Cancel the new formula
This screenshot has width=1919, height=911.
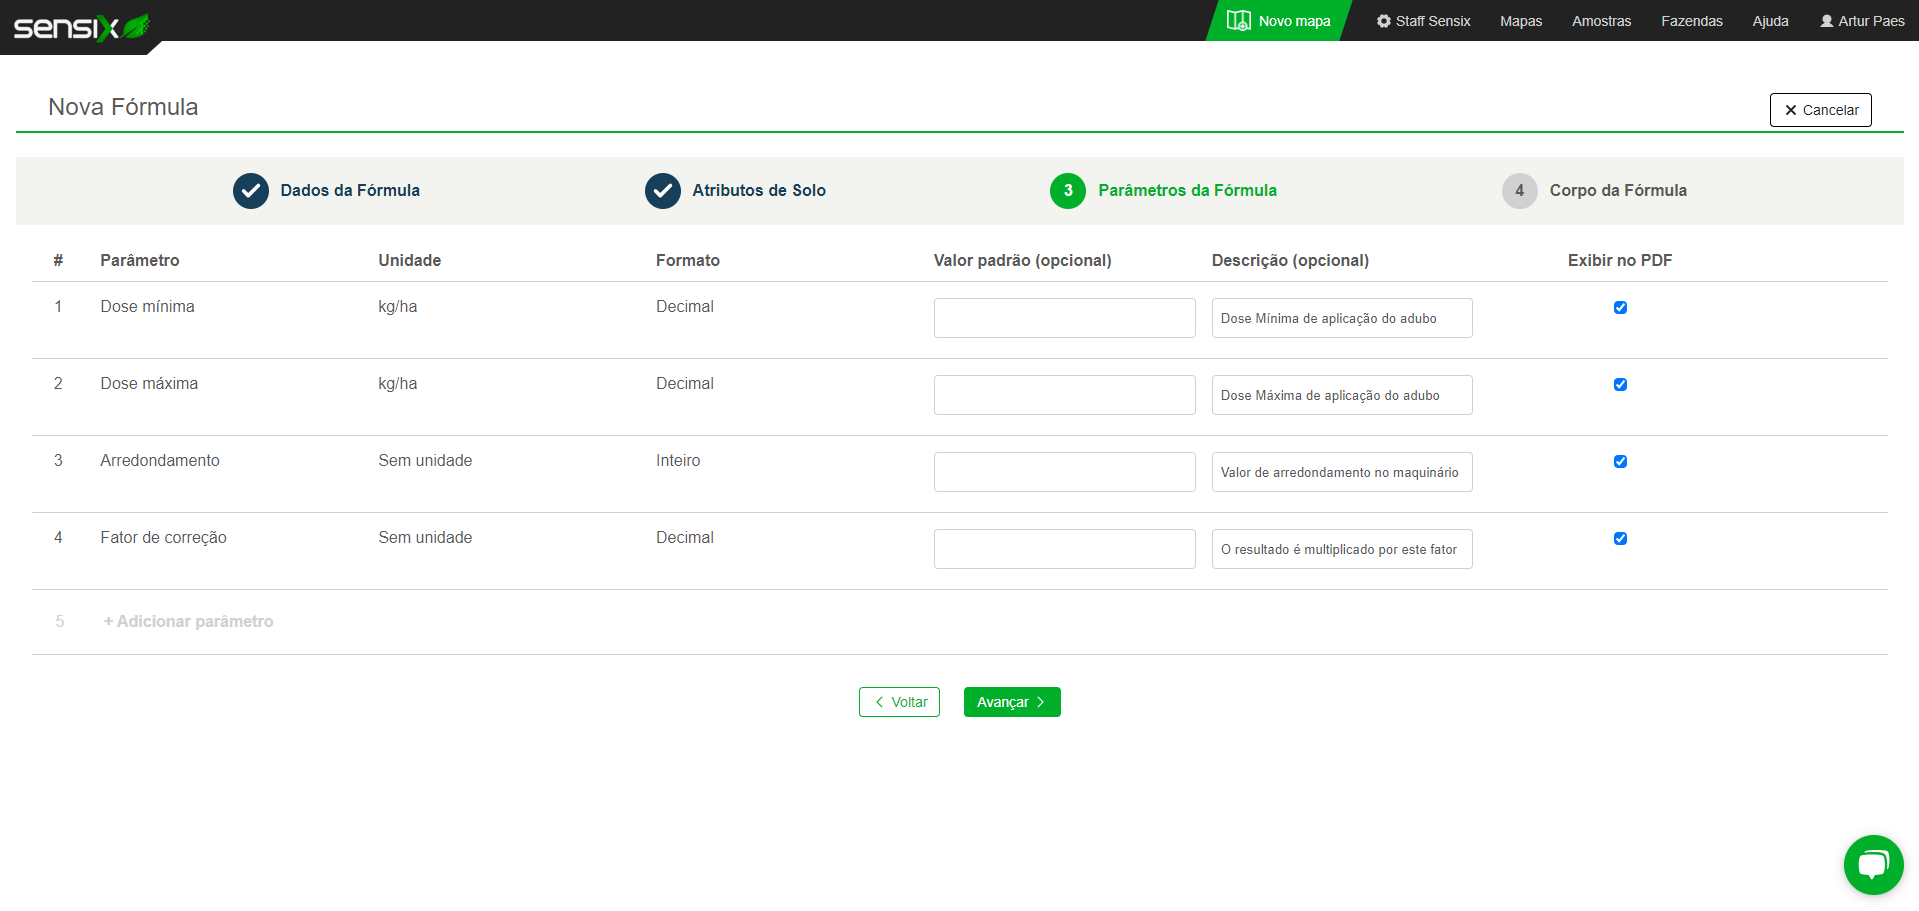(1820, 110)
